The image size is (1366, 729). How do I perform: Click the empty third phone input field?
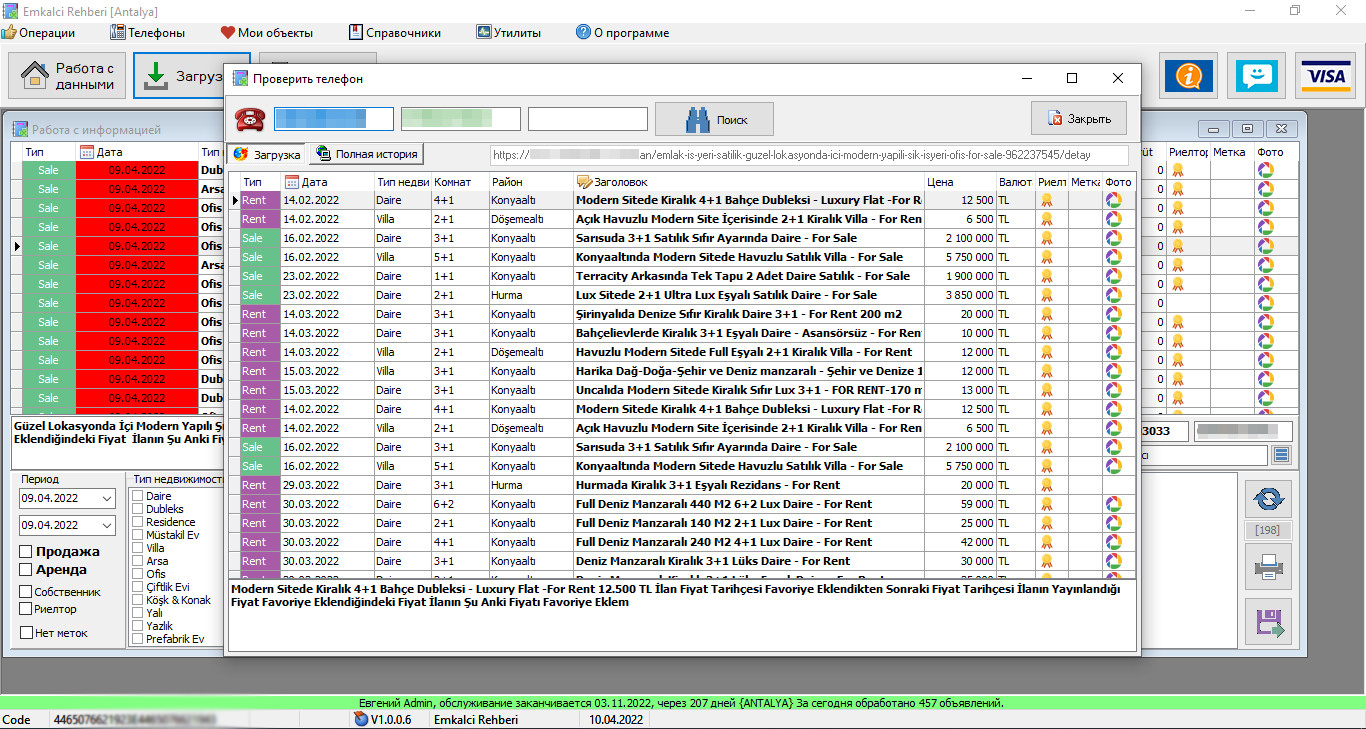click(x=588, y=119)
